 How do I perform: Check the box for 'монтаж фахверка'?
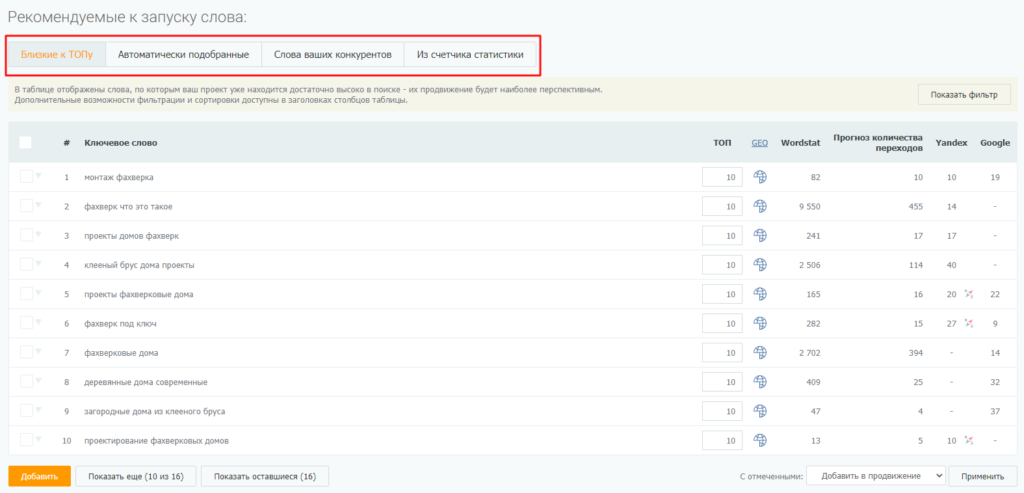pos(26,177)
